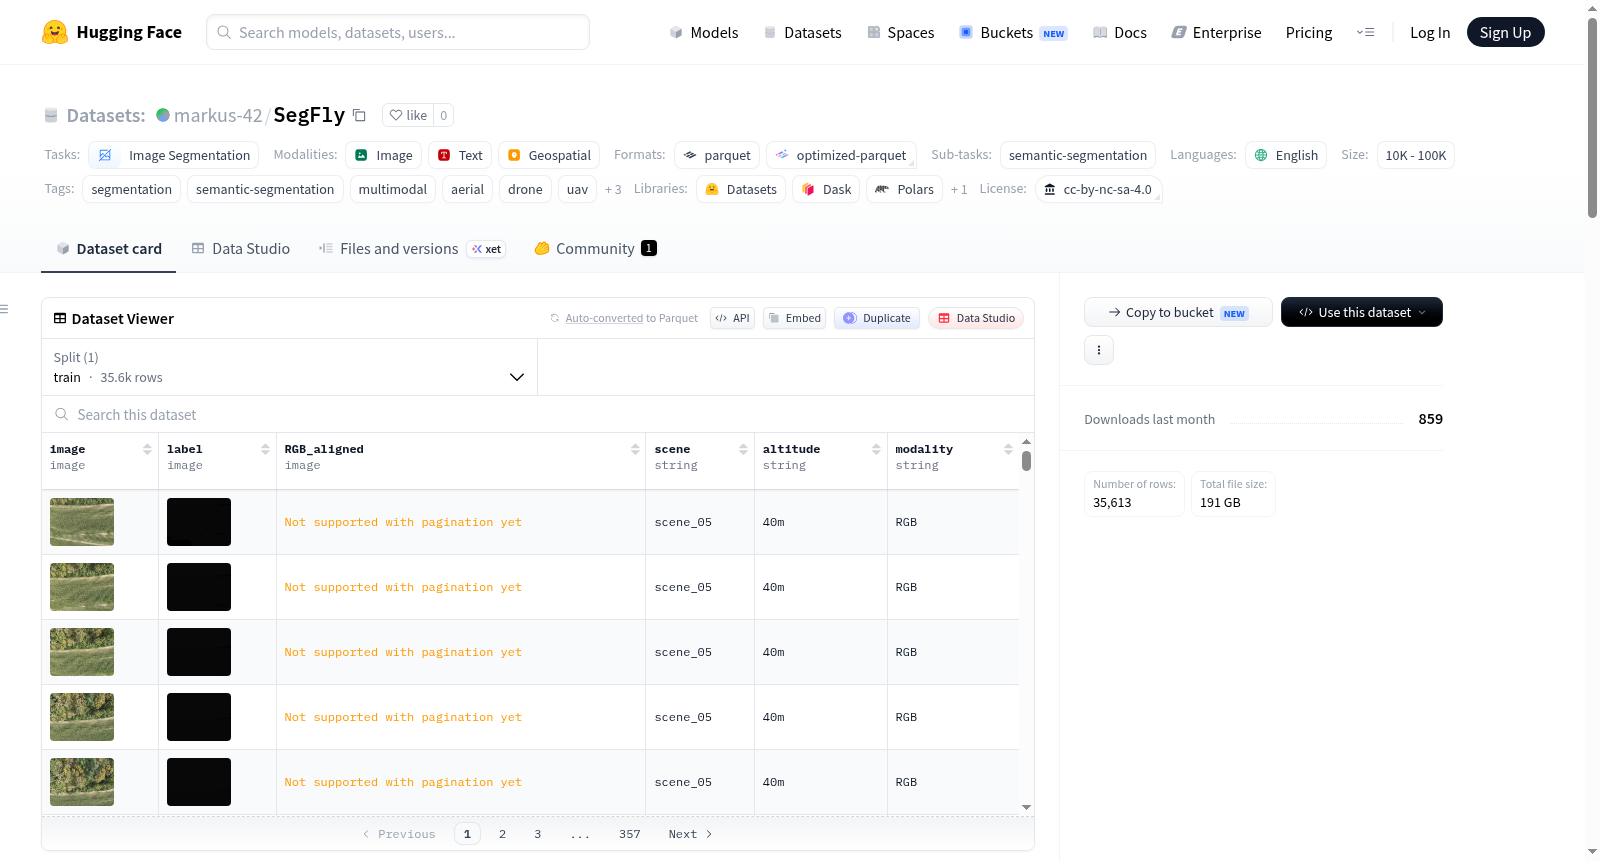Screen dimensions: 1600x861
Task: Click the dataset table scrollbar thumb
Action: coord(1026,461)
